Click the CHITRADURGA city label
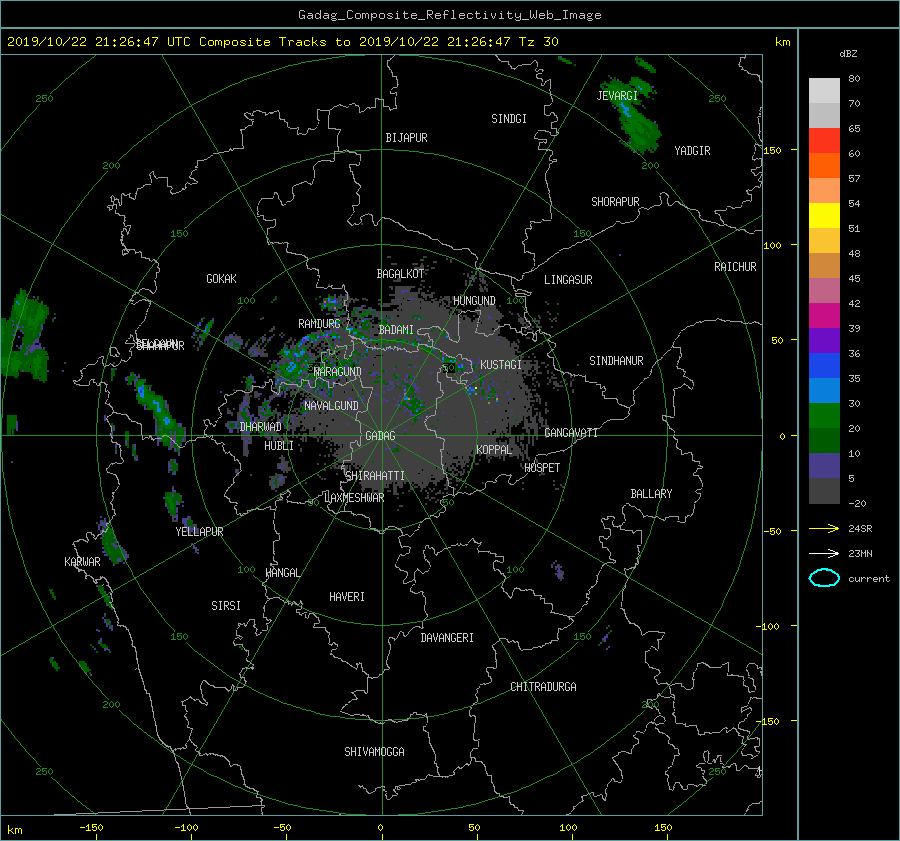Image resolution: width=900 pixels, height=841 pixels. [543, 687]
